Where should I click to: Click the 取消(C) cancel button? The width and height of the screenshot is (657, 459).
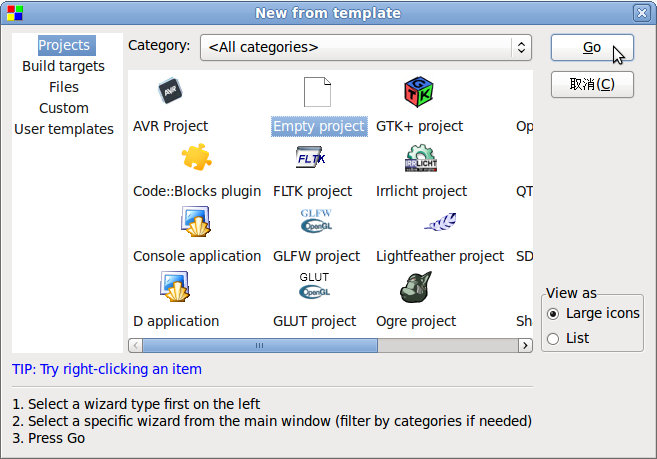click(x=592, y=84)
